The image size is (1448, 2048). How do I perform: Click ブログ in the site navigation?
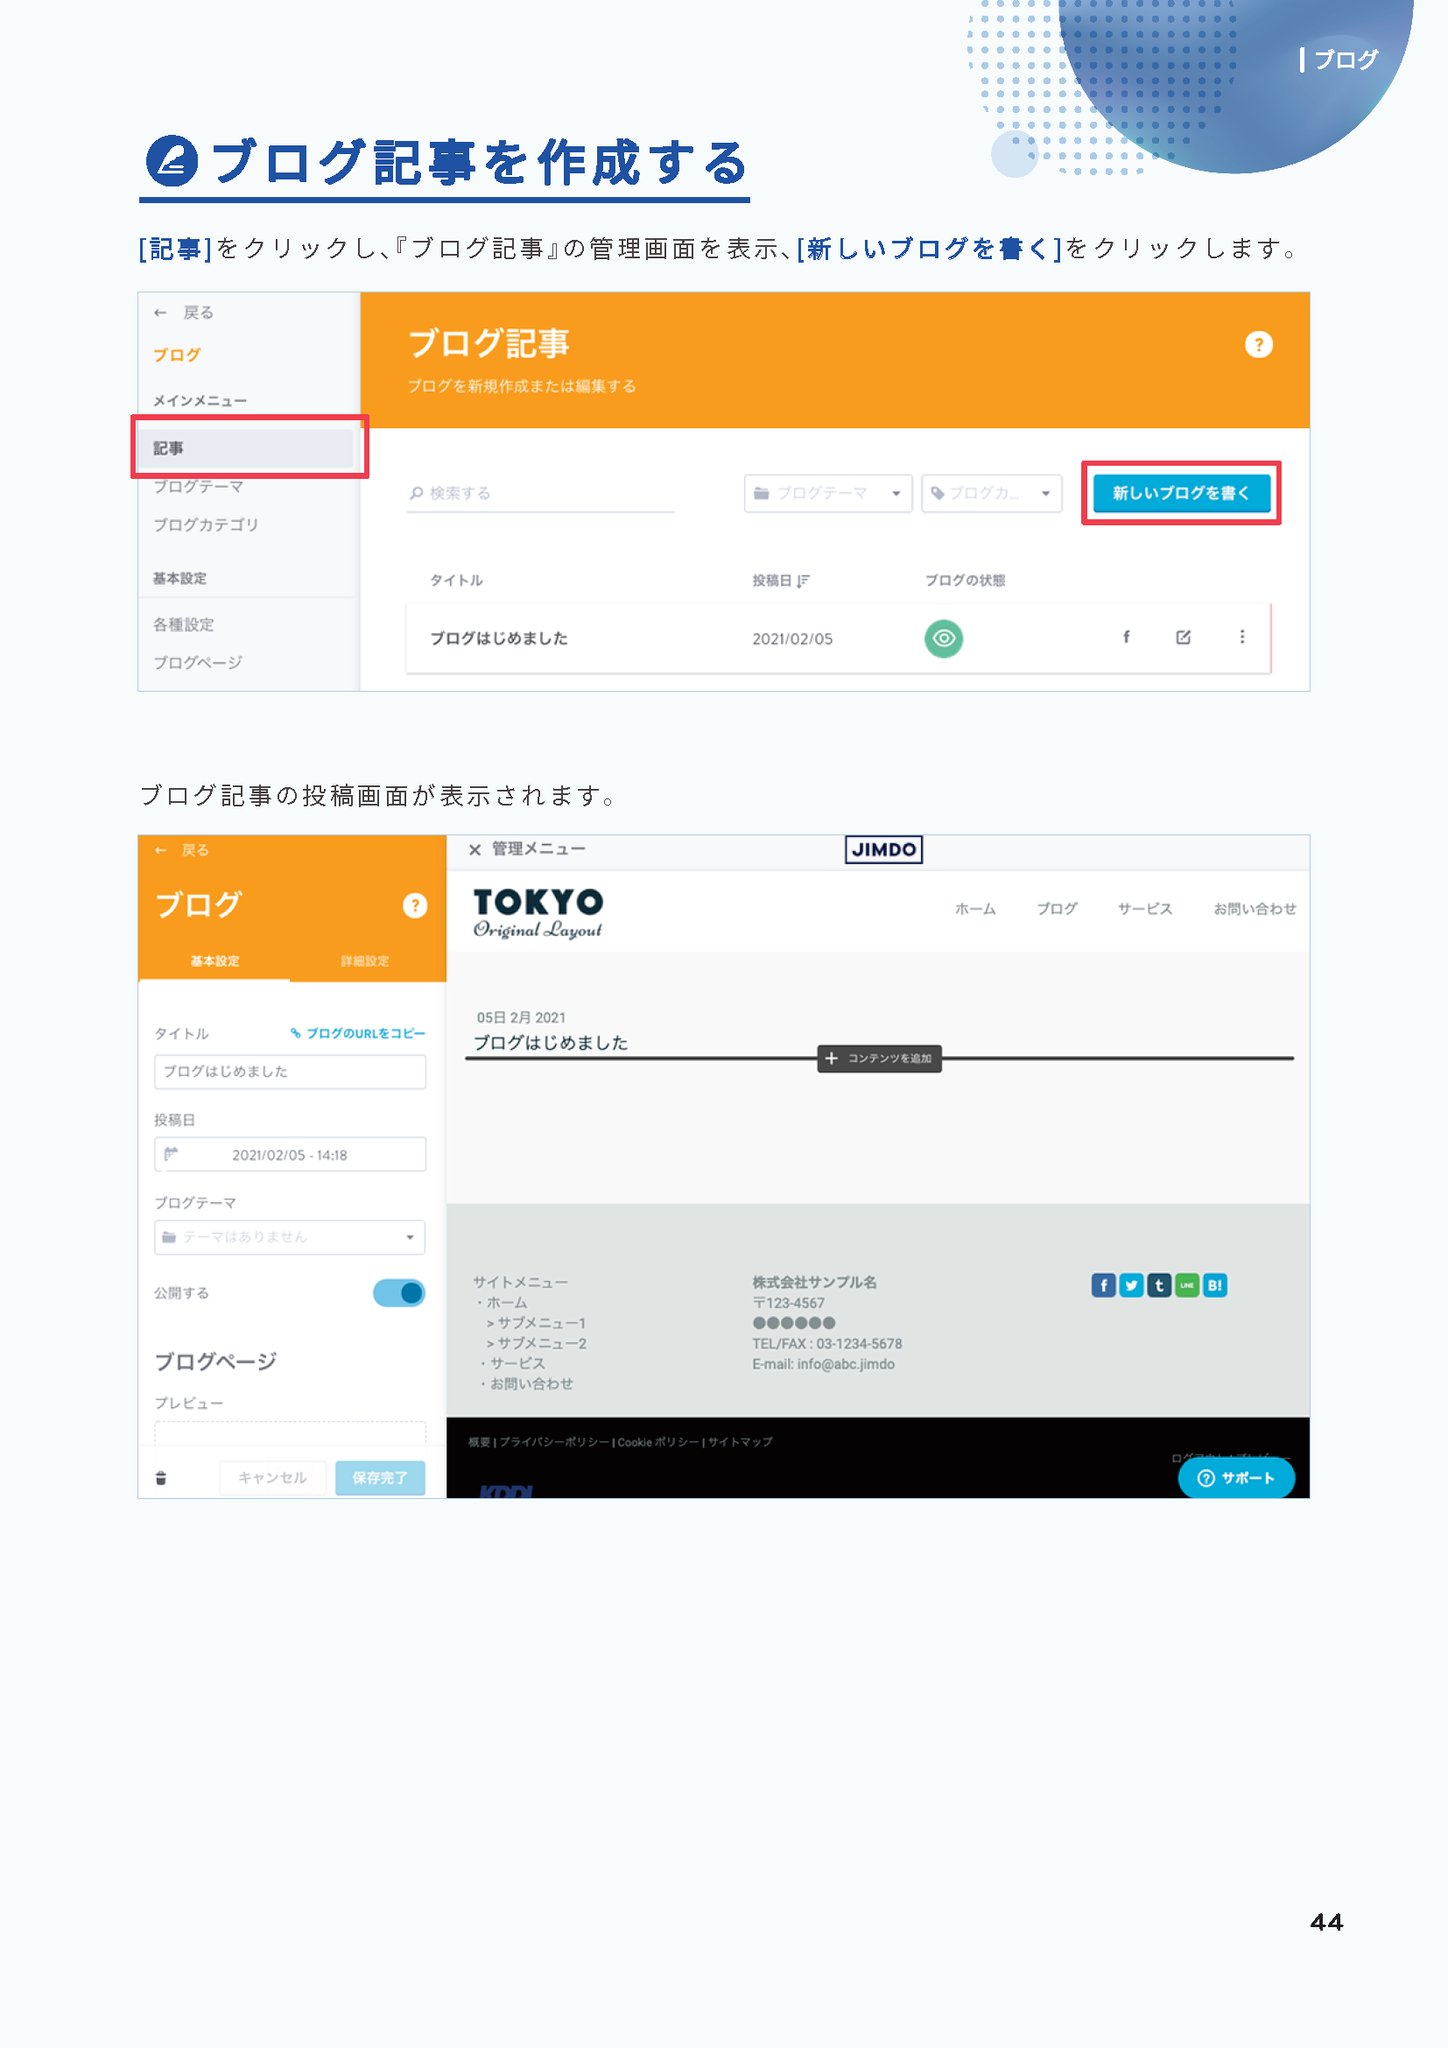[1057, 909]
